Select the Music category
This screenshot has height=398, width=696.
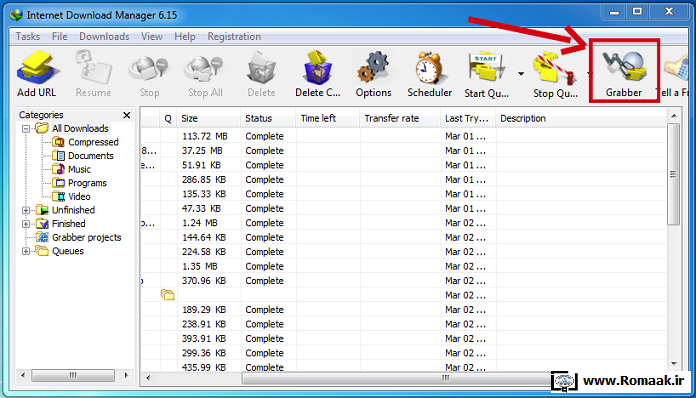[79, 169]
